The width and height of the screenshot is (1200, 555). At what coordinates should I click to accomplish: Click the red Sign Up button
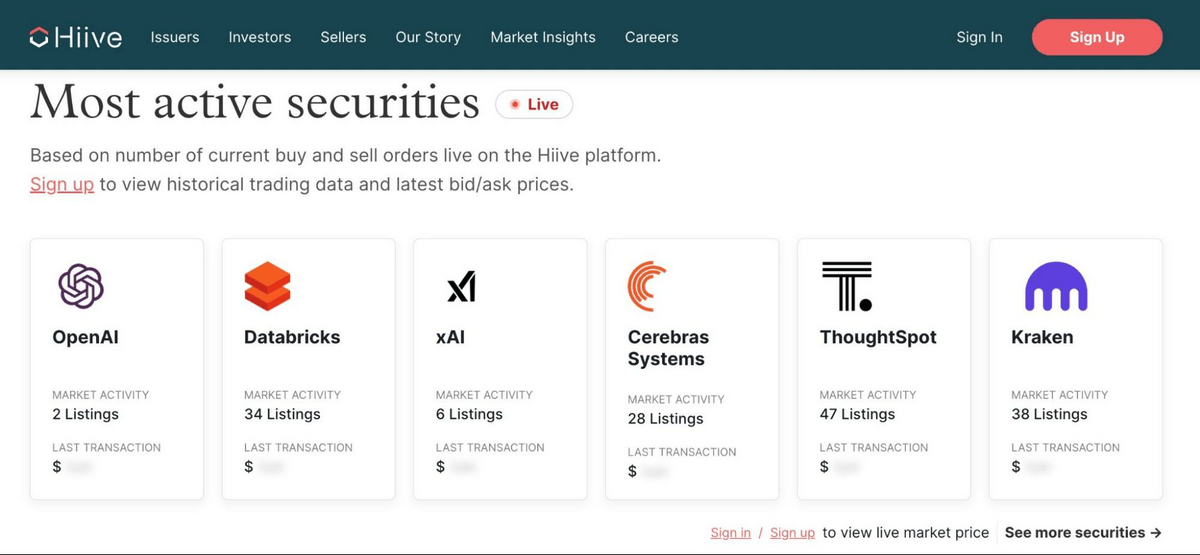pos(1097,37)
